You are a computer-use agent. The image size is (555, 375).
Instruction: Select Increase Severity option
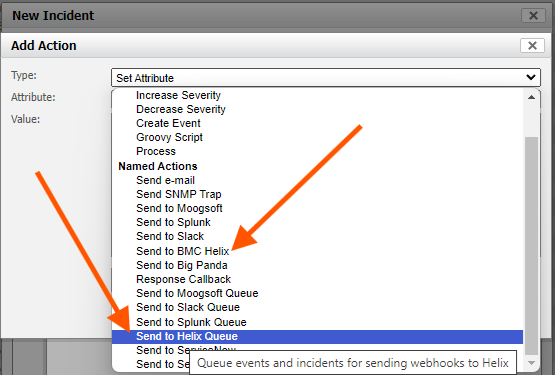point(178,95)
